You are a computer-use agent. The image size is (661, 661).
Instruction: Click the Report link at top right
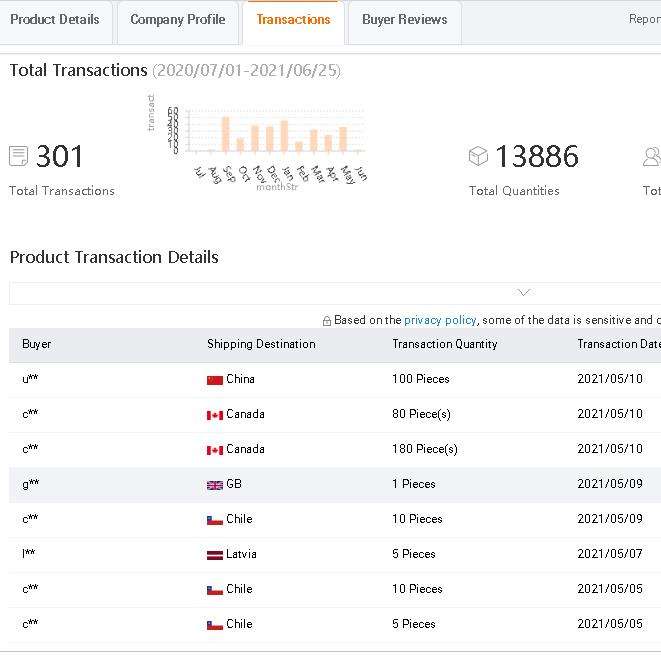644,19
